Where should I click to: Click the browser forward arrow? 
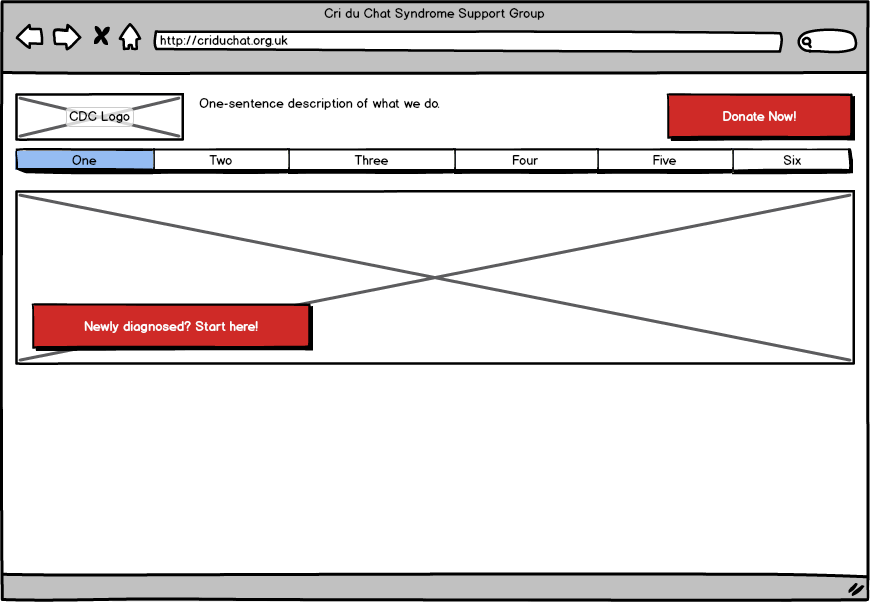66,38
